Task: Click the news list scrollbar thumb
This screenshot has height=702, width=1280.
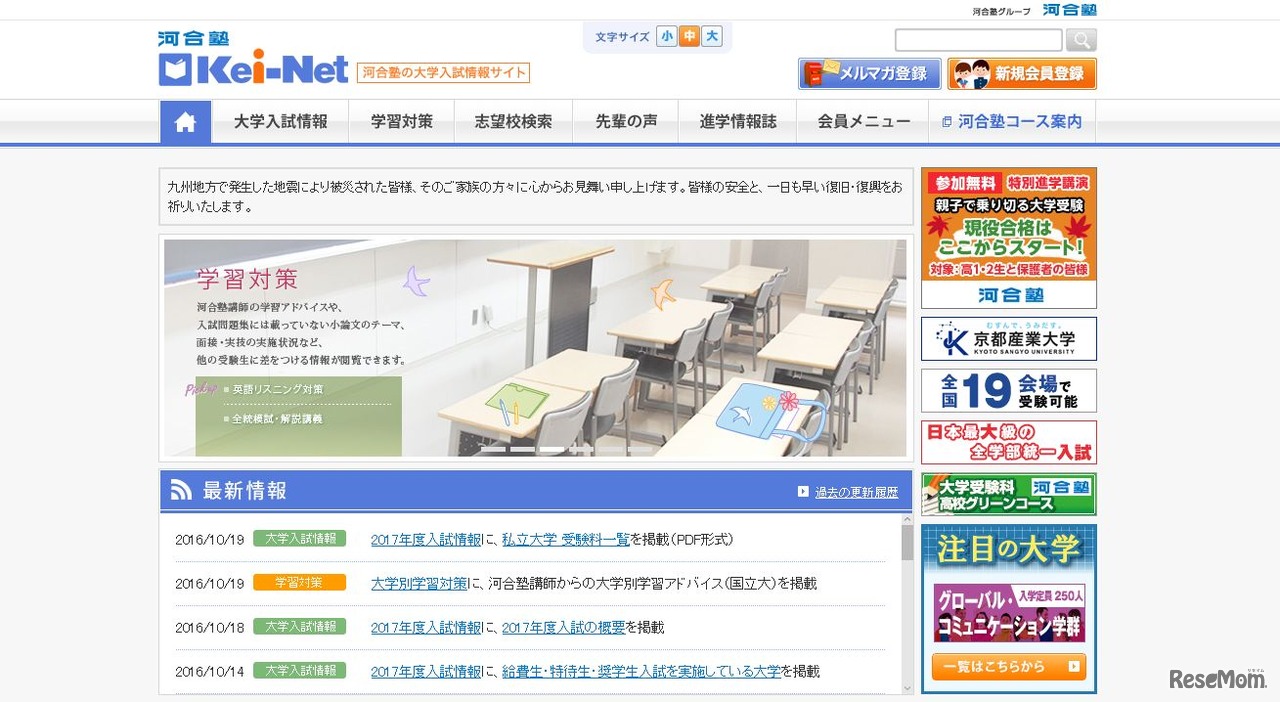Action: (907, 542)
